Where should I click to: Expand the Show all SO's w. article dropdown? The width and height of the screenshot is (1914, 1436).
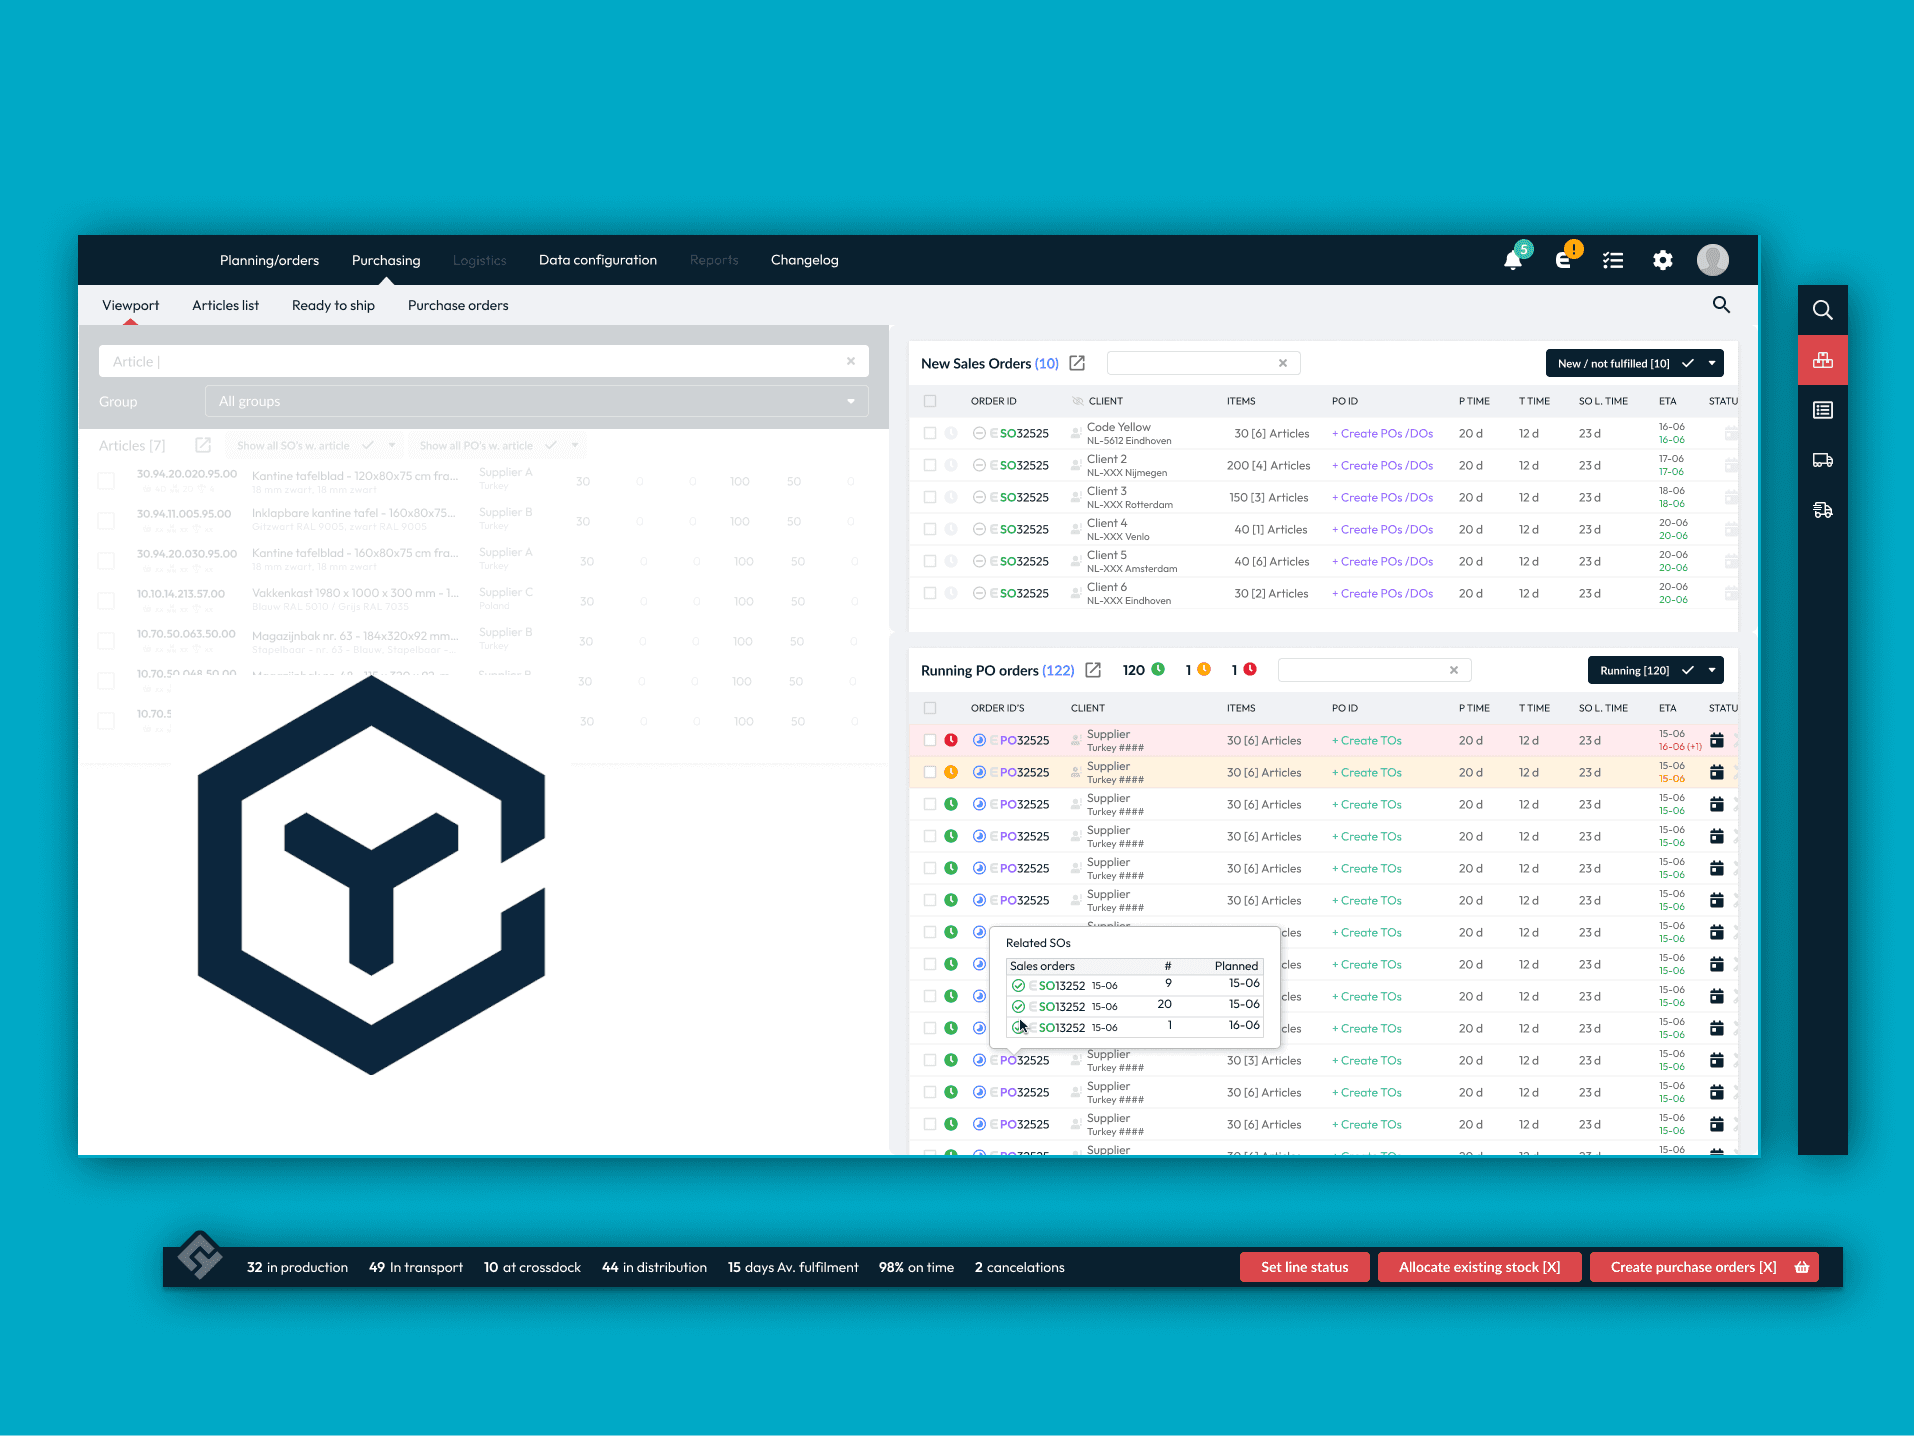coord(392,445)
